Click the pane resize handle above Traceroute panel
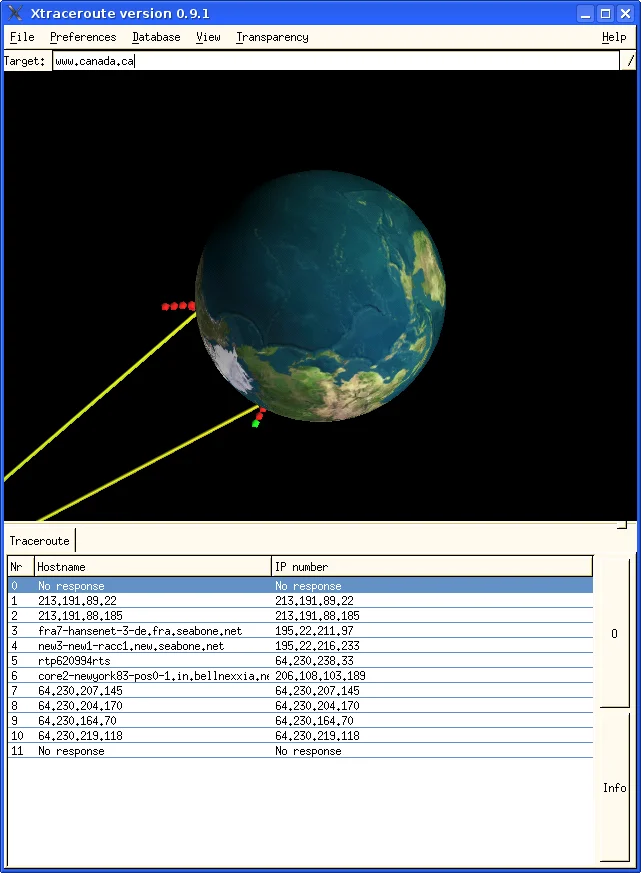The height and width of the screenshot is (873, 641). click(622, 525)
